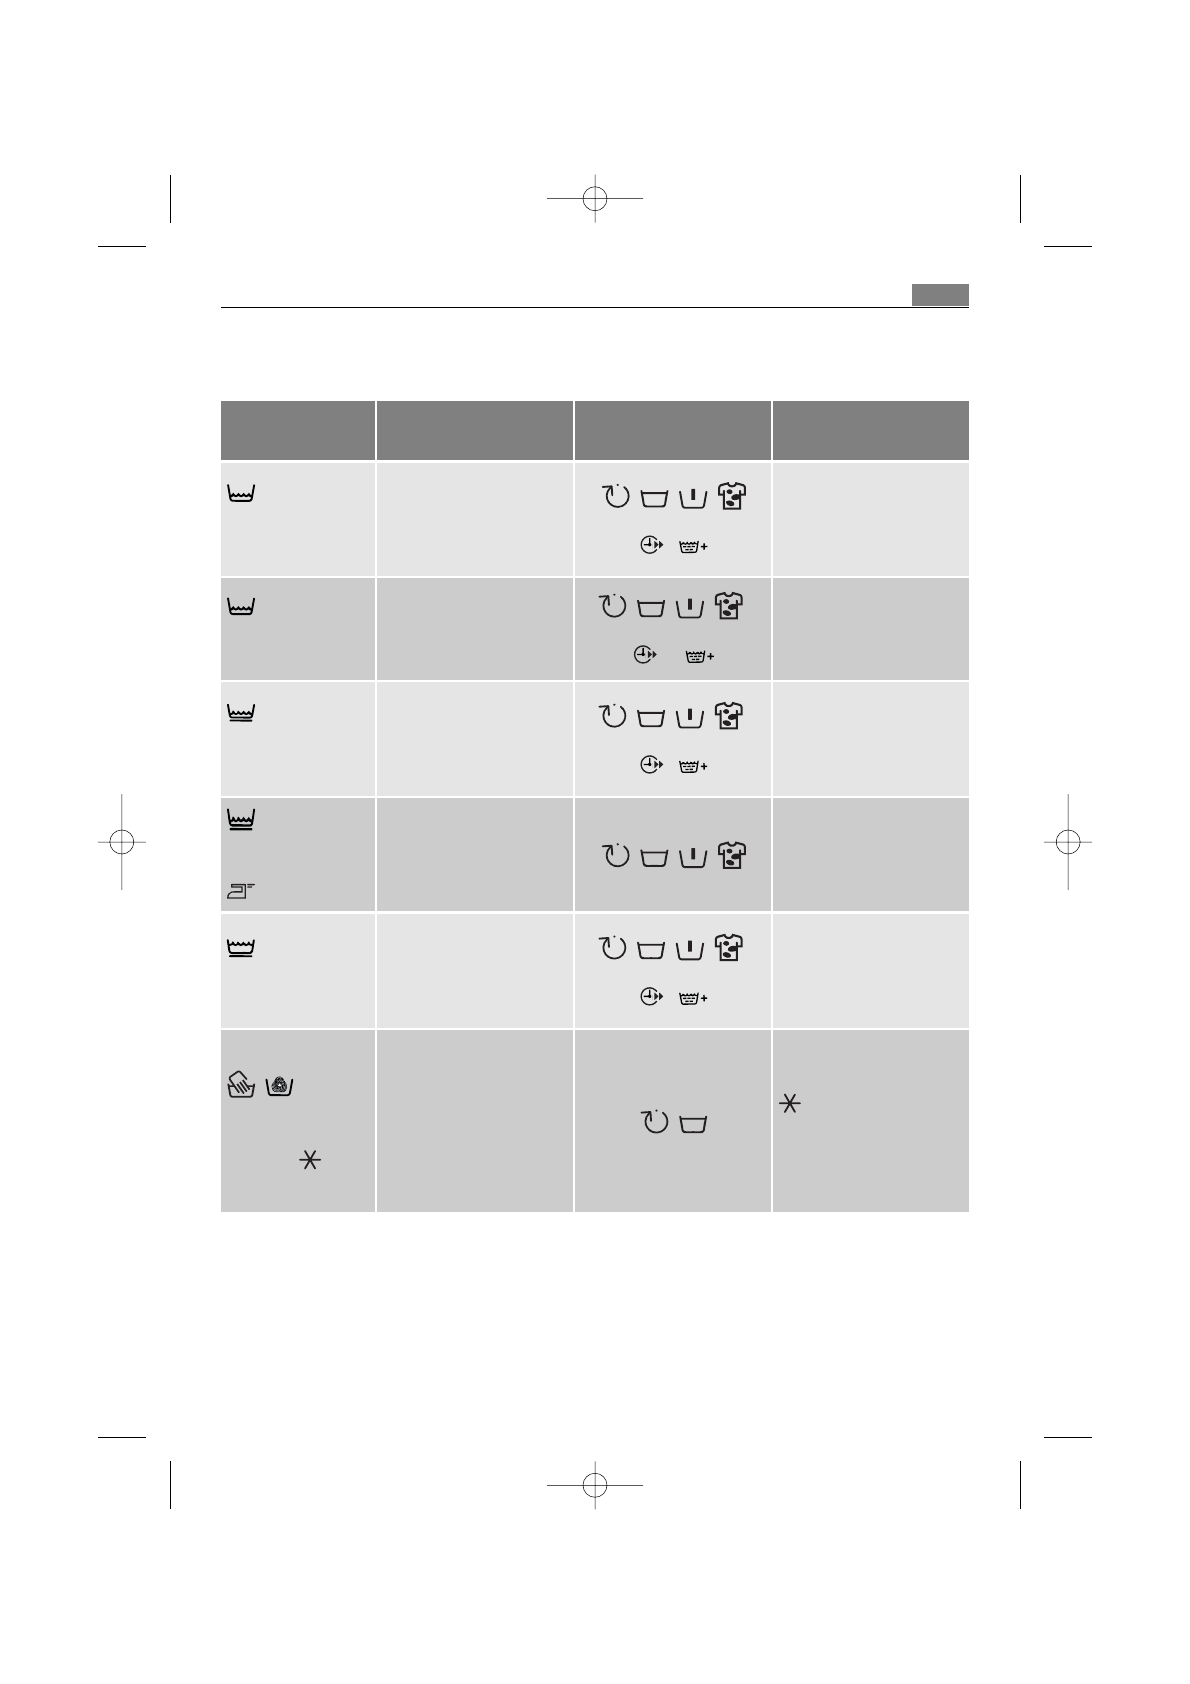Click the crosshair registration mark at page top
This screenshot has width=1190, height=1684.
pos(595,198)
